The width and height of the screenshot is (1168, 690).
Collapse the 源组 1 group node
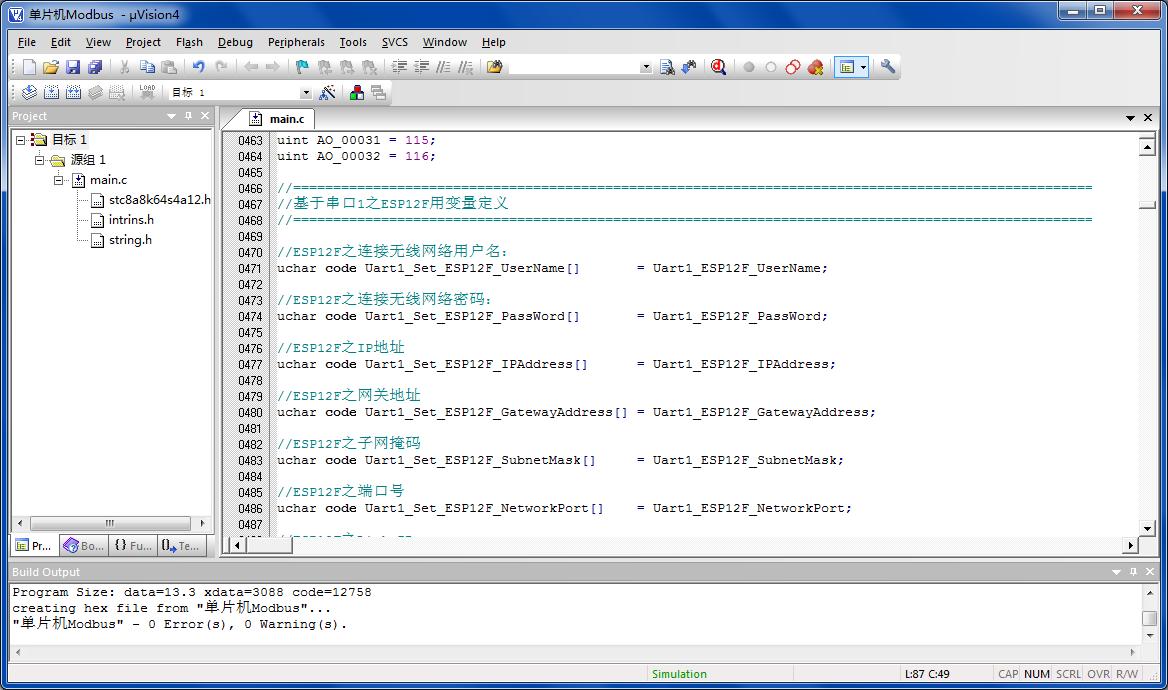point(39,159)
